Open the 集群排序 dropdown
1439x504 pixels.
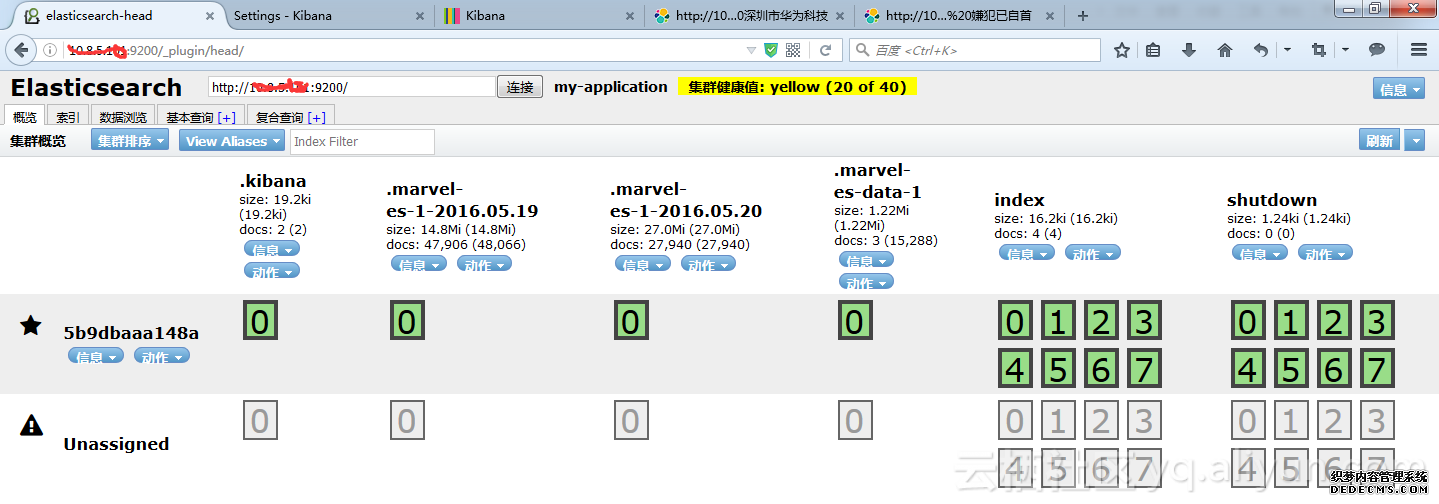point(129,141)
